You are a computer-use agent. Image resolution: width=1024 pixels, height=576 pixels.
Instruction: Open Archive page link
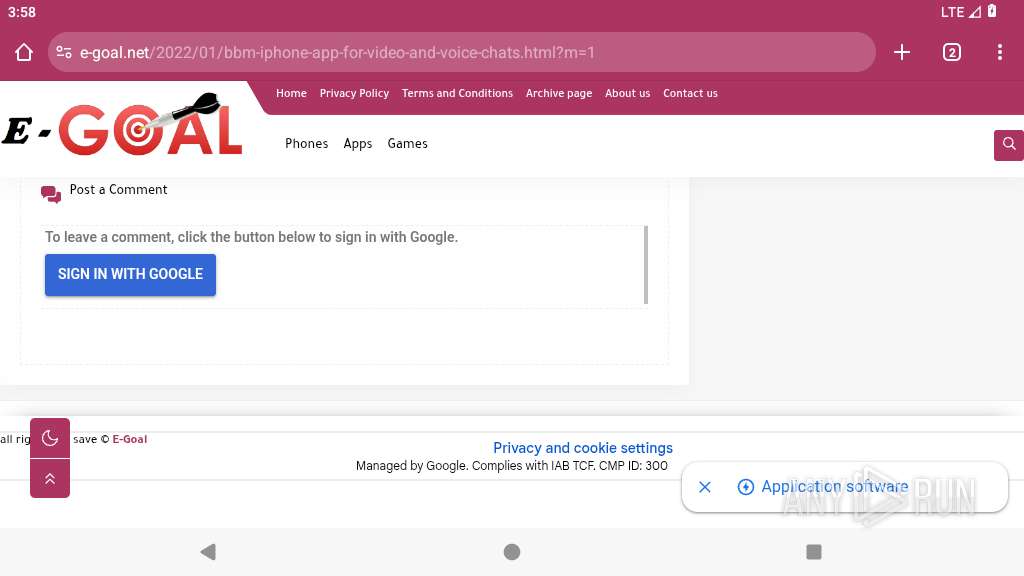(x=559, y=93)
